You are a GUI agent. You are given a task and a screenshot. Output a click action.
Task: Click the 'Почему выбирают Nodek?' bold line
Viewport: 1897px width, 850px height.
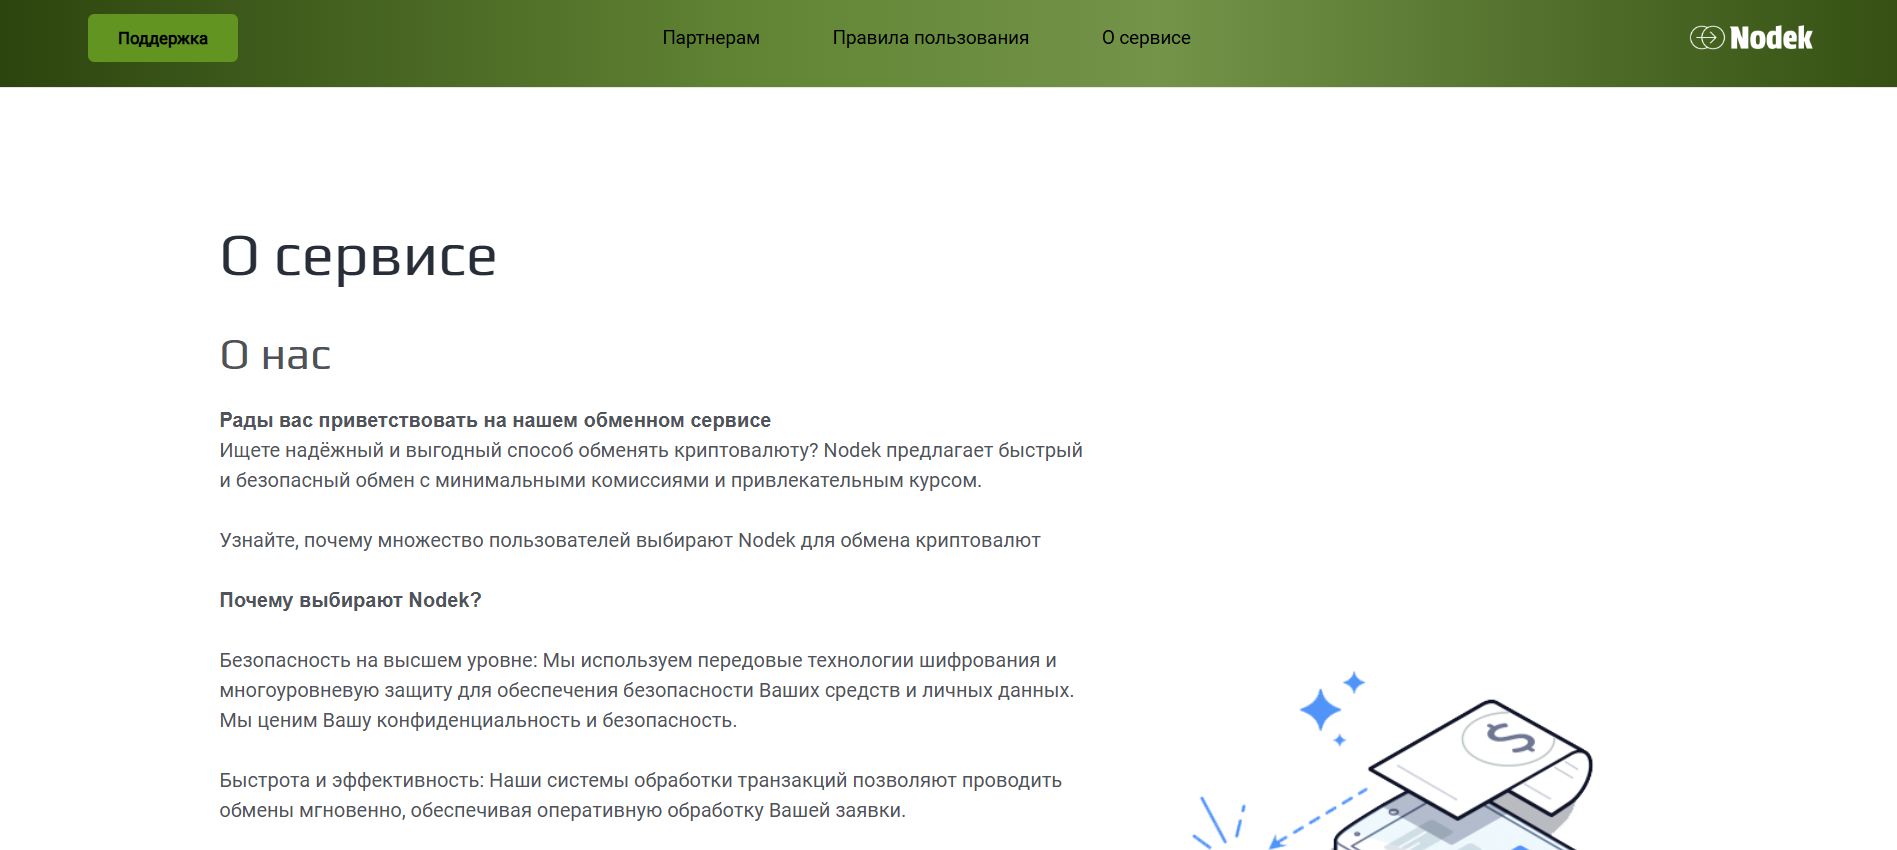click(350, 600)
